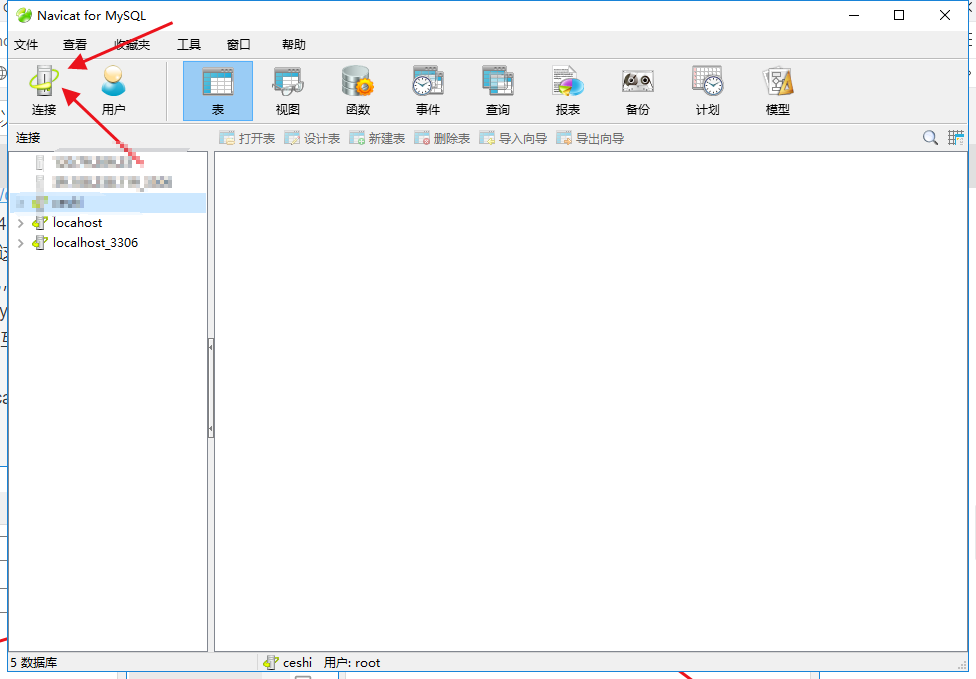Click the grid view mode icon

pos(956,138)
